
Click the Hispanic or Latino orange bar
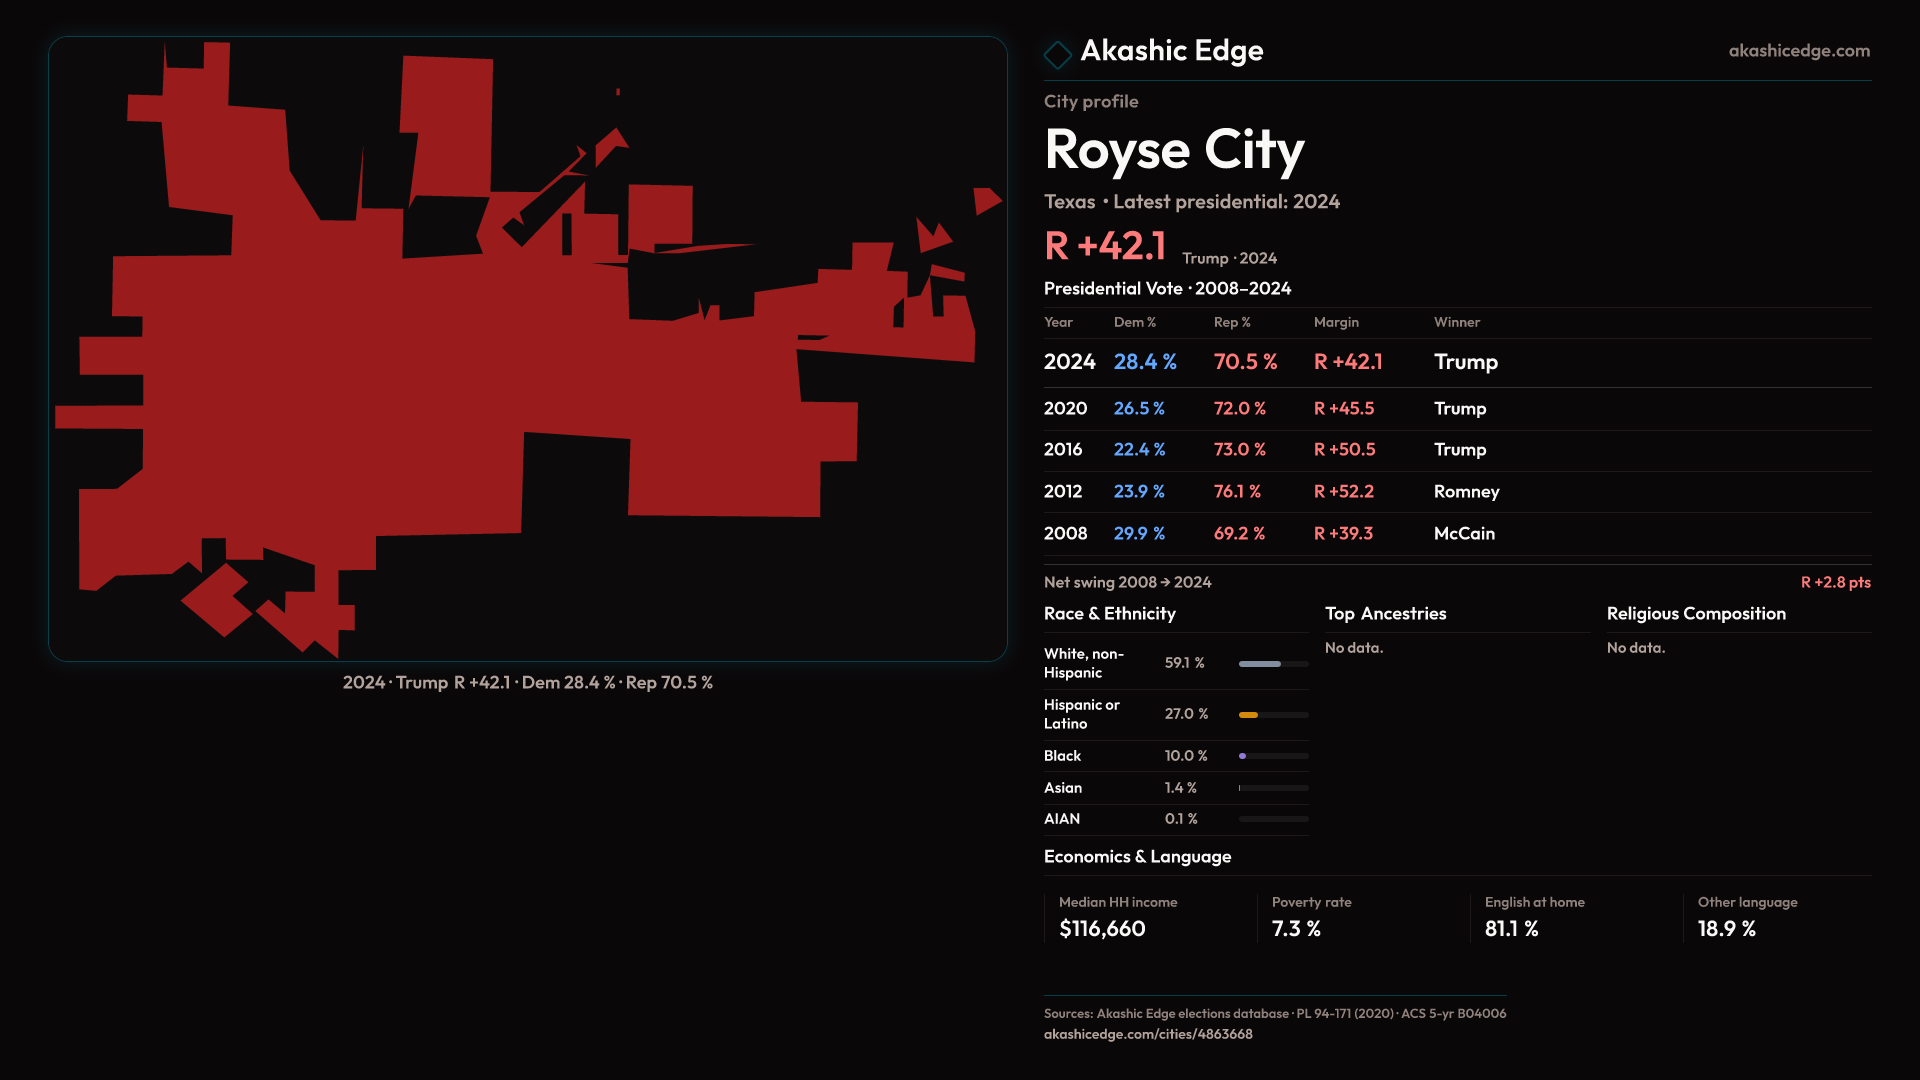(1250, 715)
